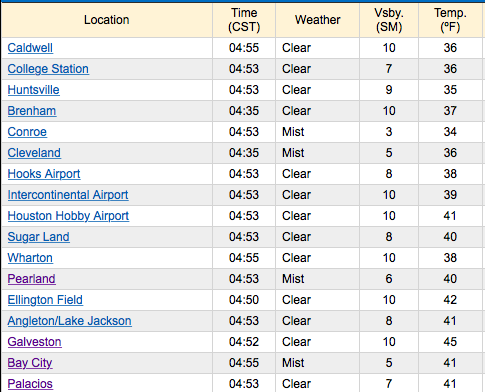Click the Sugar Land link
The width and height of the screenshot is (485, 392).
pos(39,237)
